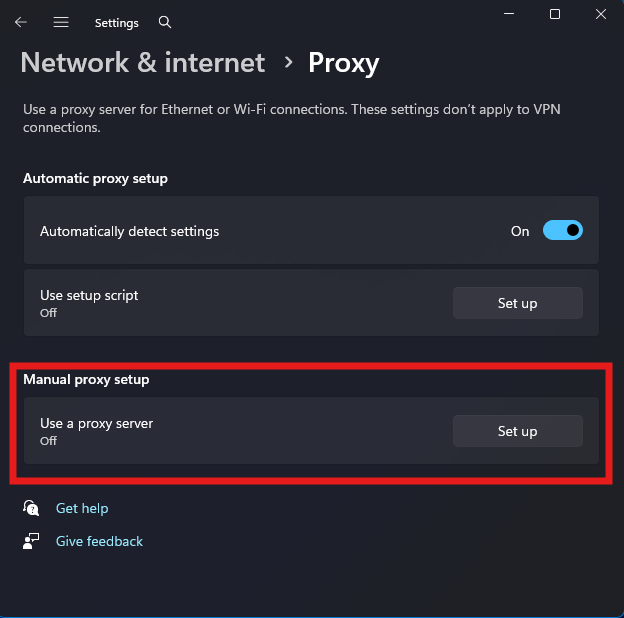This screenshot has height=618, width=624.
Task: Turn off Automatically detect settings switch
Action: tap(562, 231)
